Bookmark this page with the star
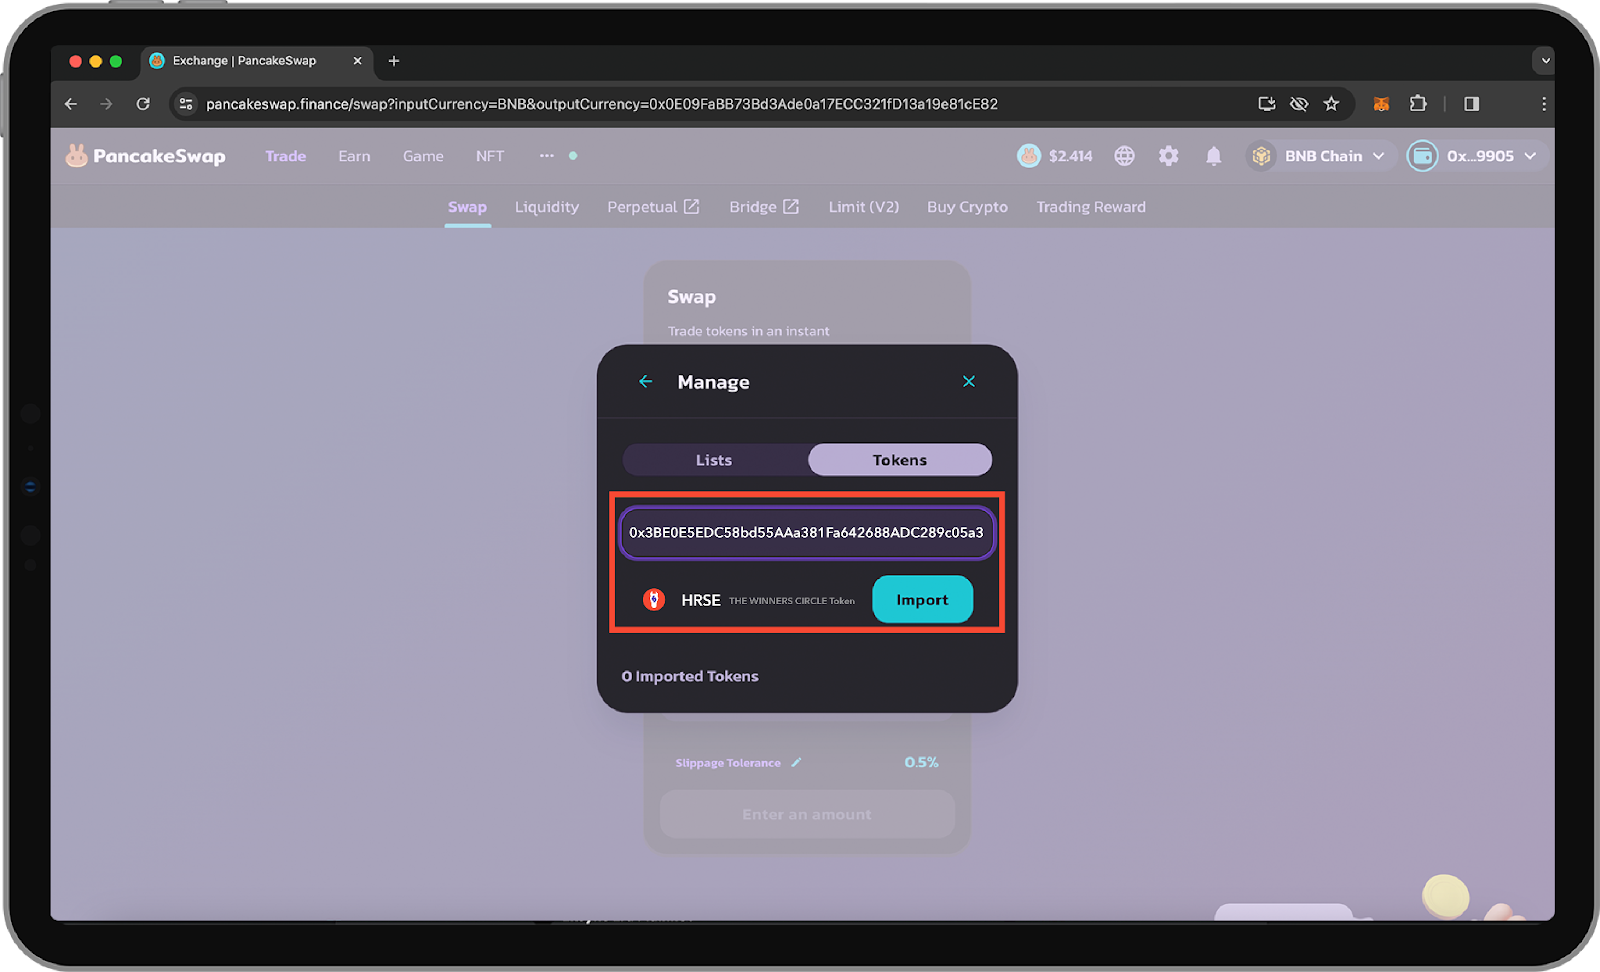Image resolution: width=1600 pixels, height=972 pixels. [x=1331, y=104]
